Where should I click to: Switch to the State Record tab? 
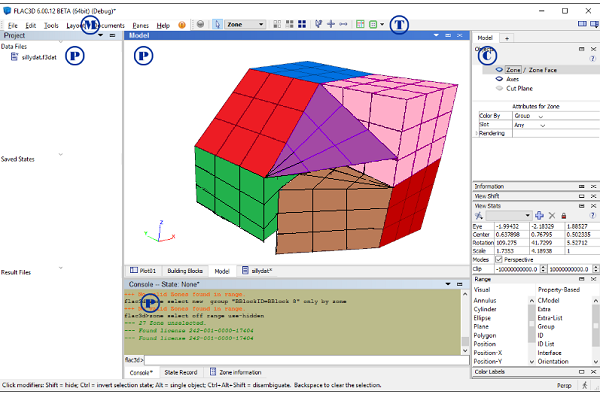coord(181,373)
